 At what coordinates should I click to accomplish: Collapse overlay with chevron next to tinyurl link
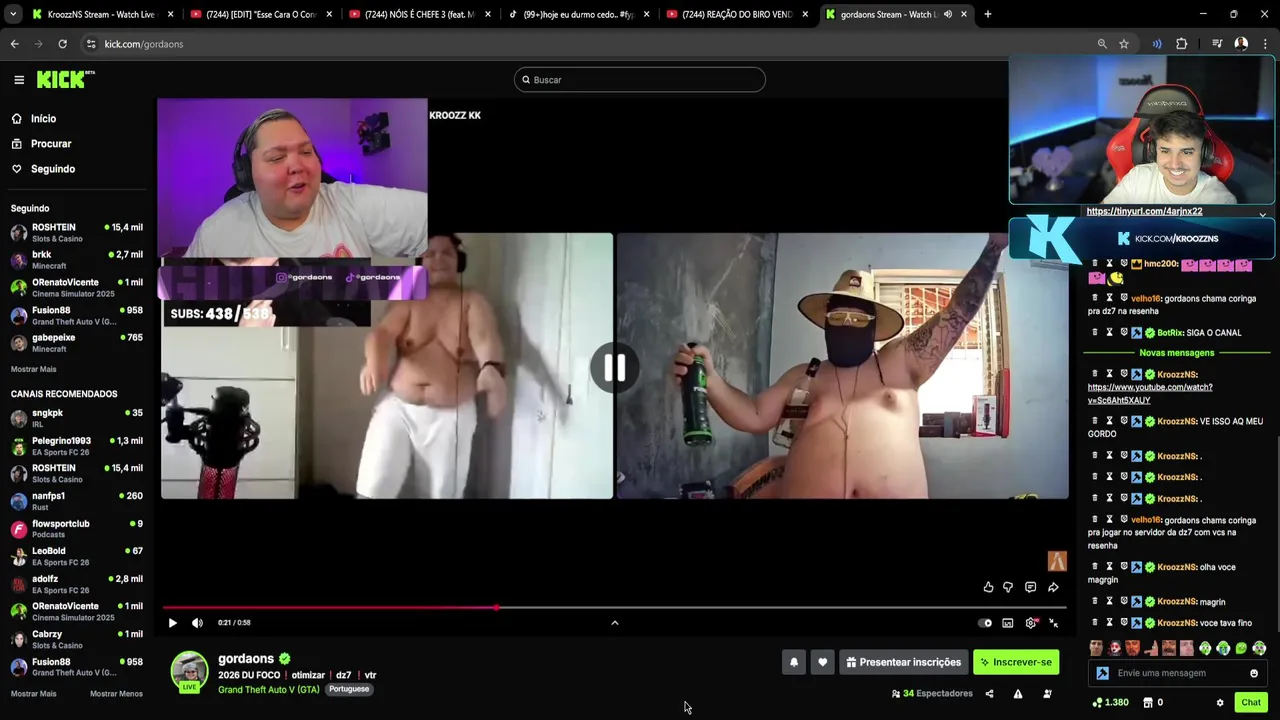1262,215
